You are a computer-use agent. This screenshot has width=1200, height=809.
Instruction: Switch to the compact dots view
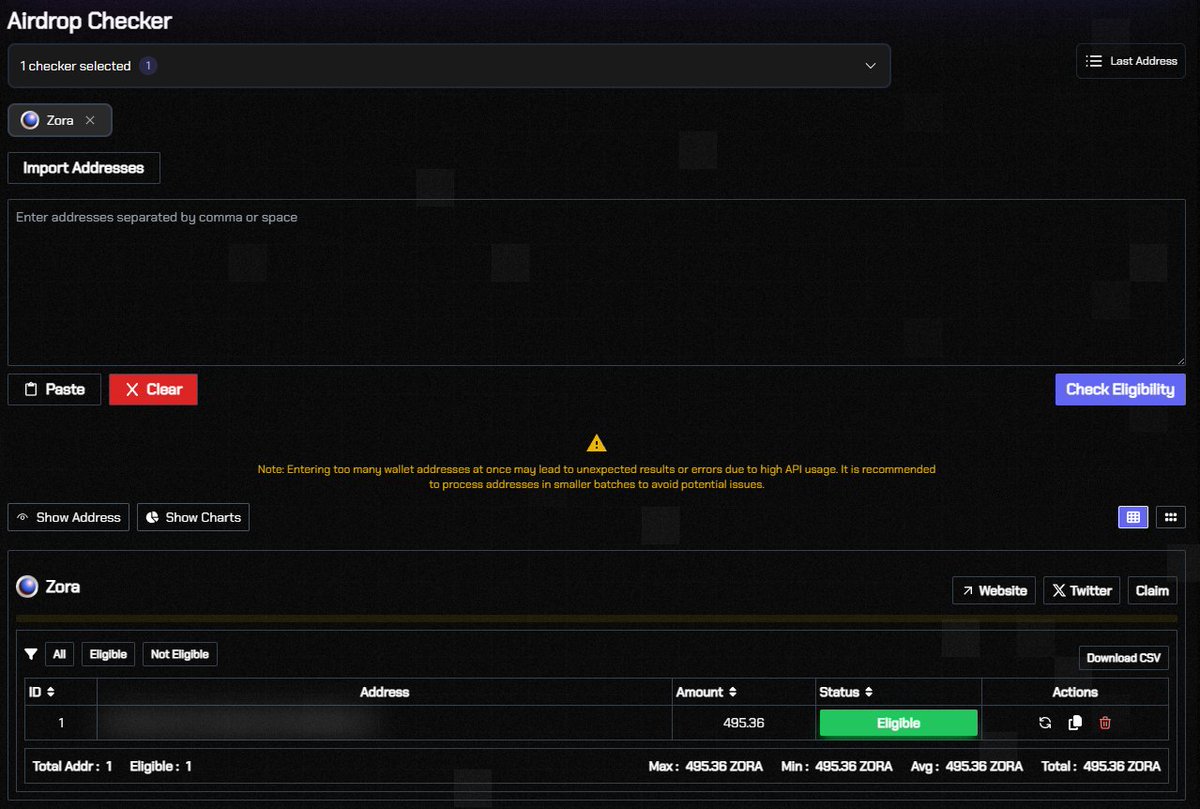click(x=1170, y=517)
